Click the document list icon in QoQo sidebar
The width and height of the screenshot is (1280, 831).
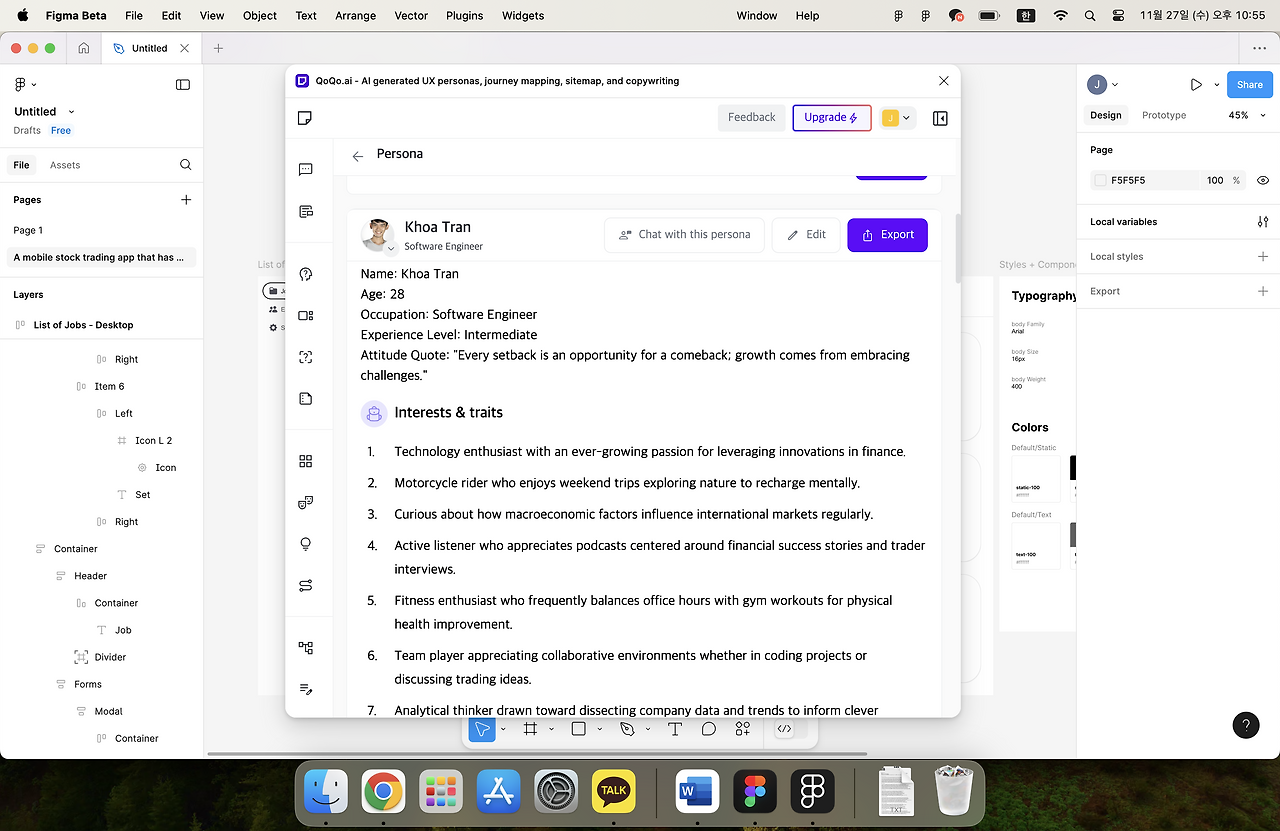pos(306,211)
